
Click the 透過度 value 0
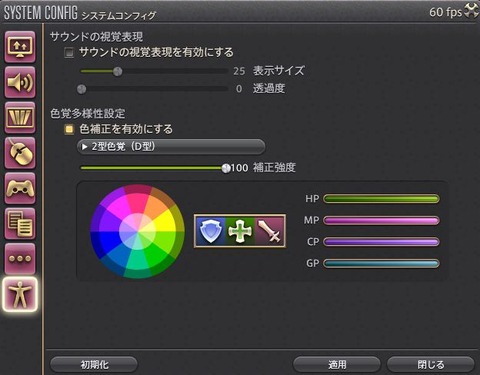pos(239,89)
